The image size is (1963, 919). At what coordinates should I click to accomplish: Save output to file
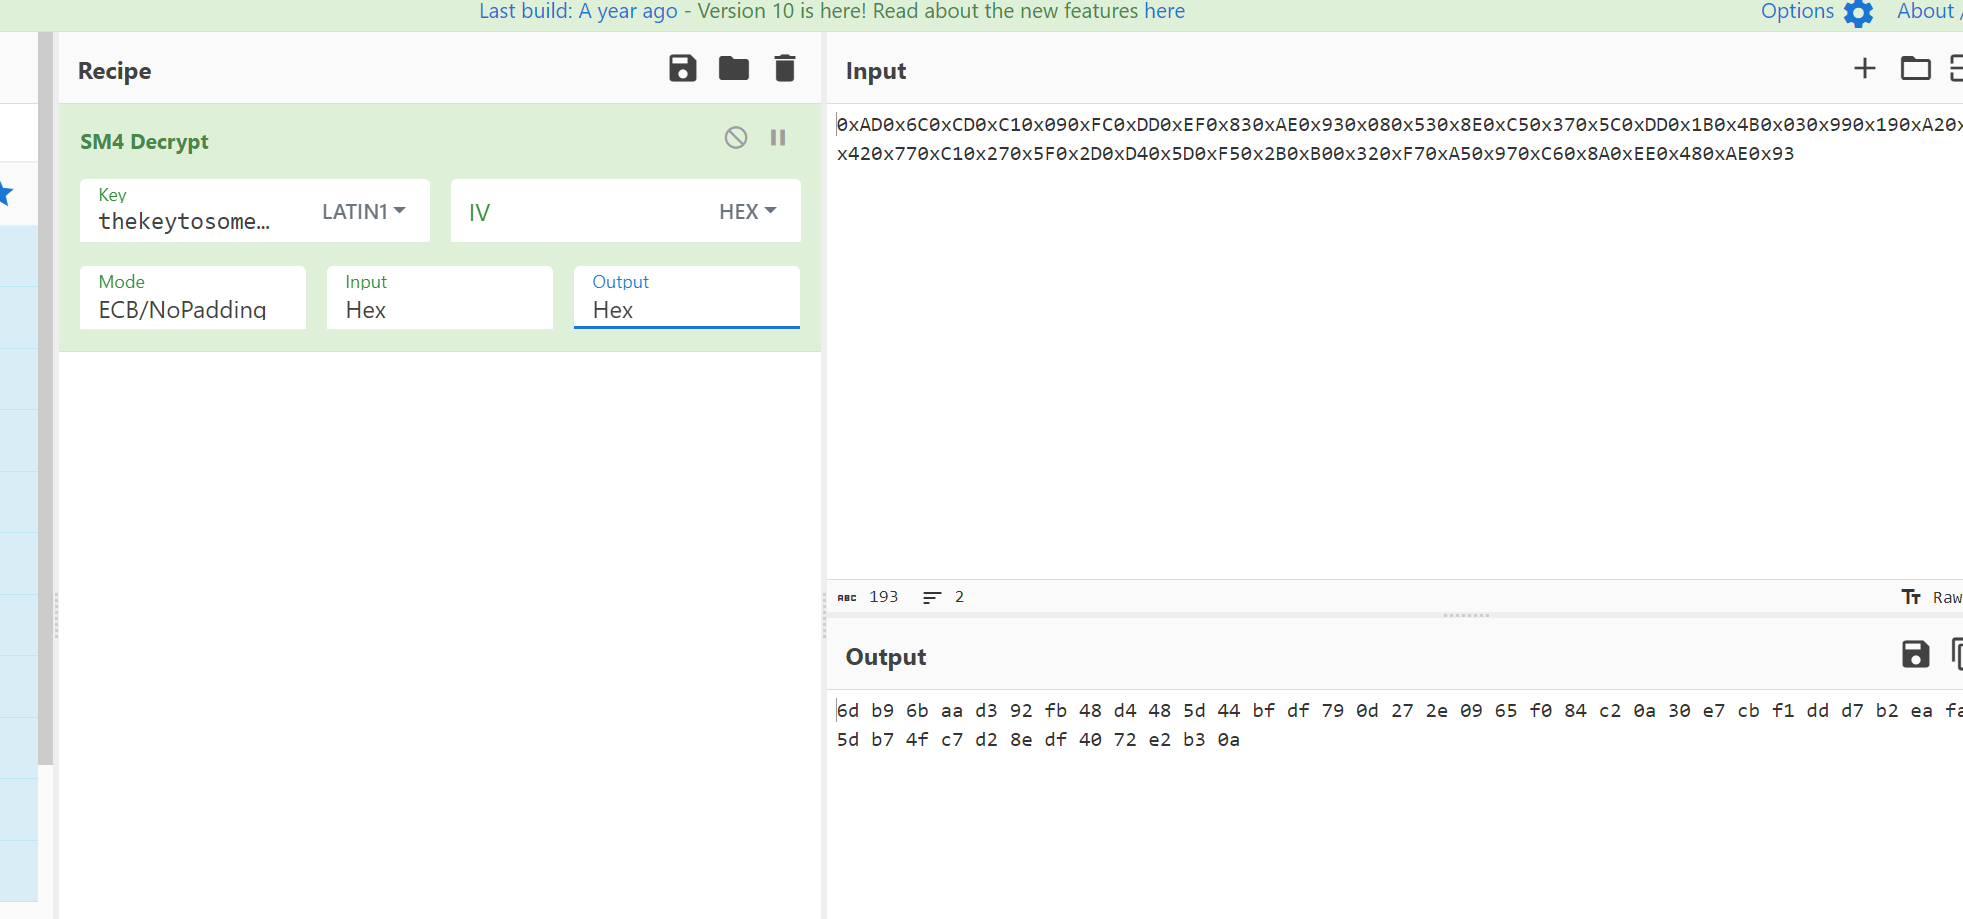(1915, 655)
